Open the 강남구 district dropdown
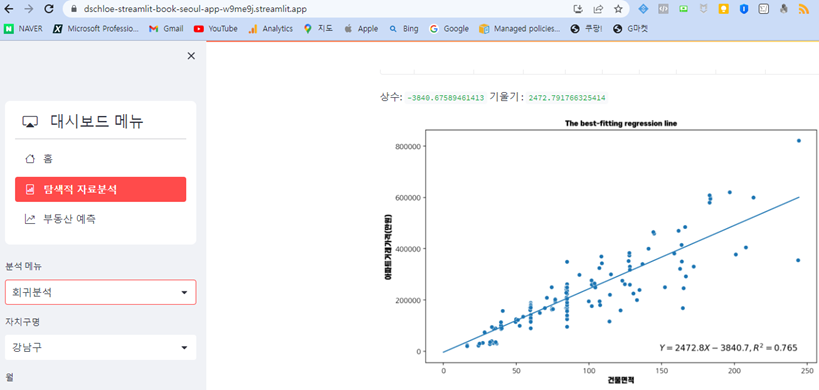819x390 pixels. 100,347
